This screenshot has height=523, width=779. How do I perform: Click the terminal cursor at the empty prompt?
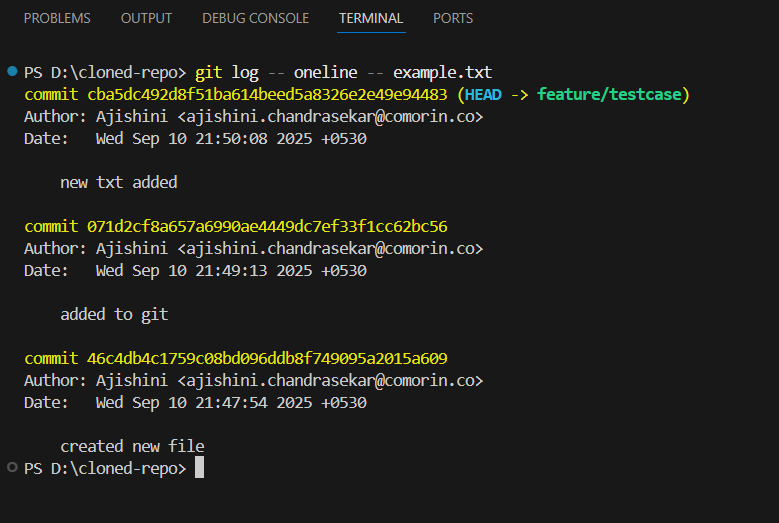[200, 468]
